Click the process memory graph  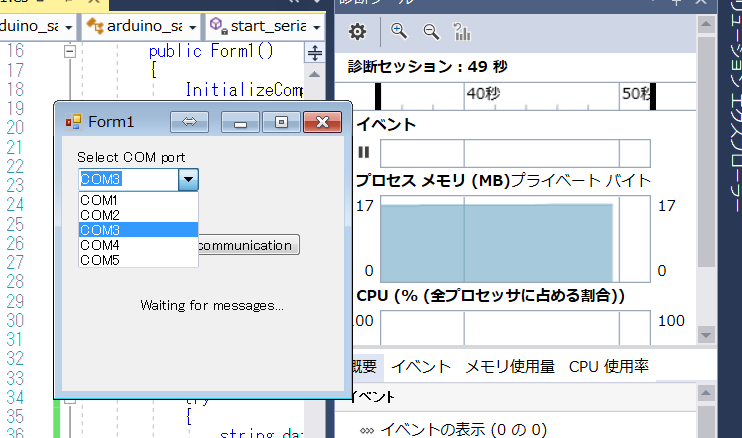click(515, 239)
